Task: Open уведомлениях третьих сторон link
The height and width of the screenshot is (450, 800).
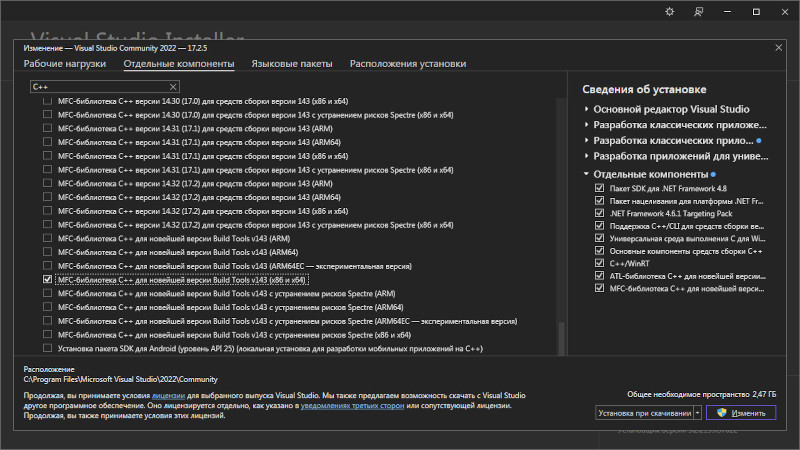Action: coord(353,406)
